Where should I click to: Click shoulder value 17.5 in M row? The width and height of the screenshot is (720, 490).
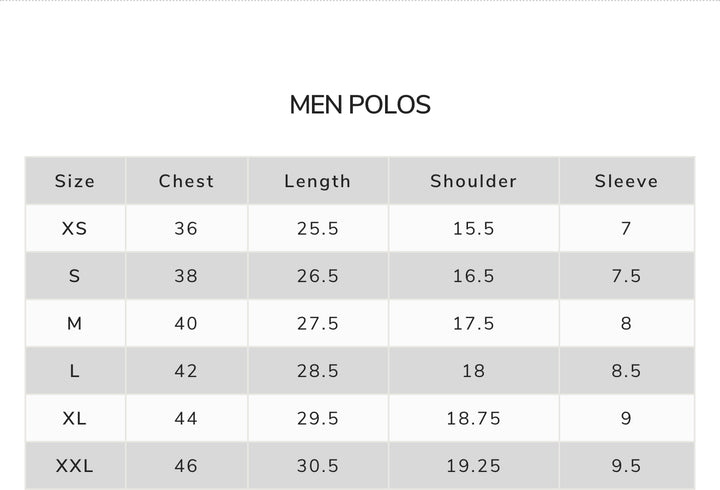click(474, 323)
